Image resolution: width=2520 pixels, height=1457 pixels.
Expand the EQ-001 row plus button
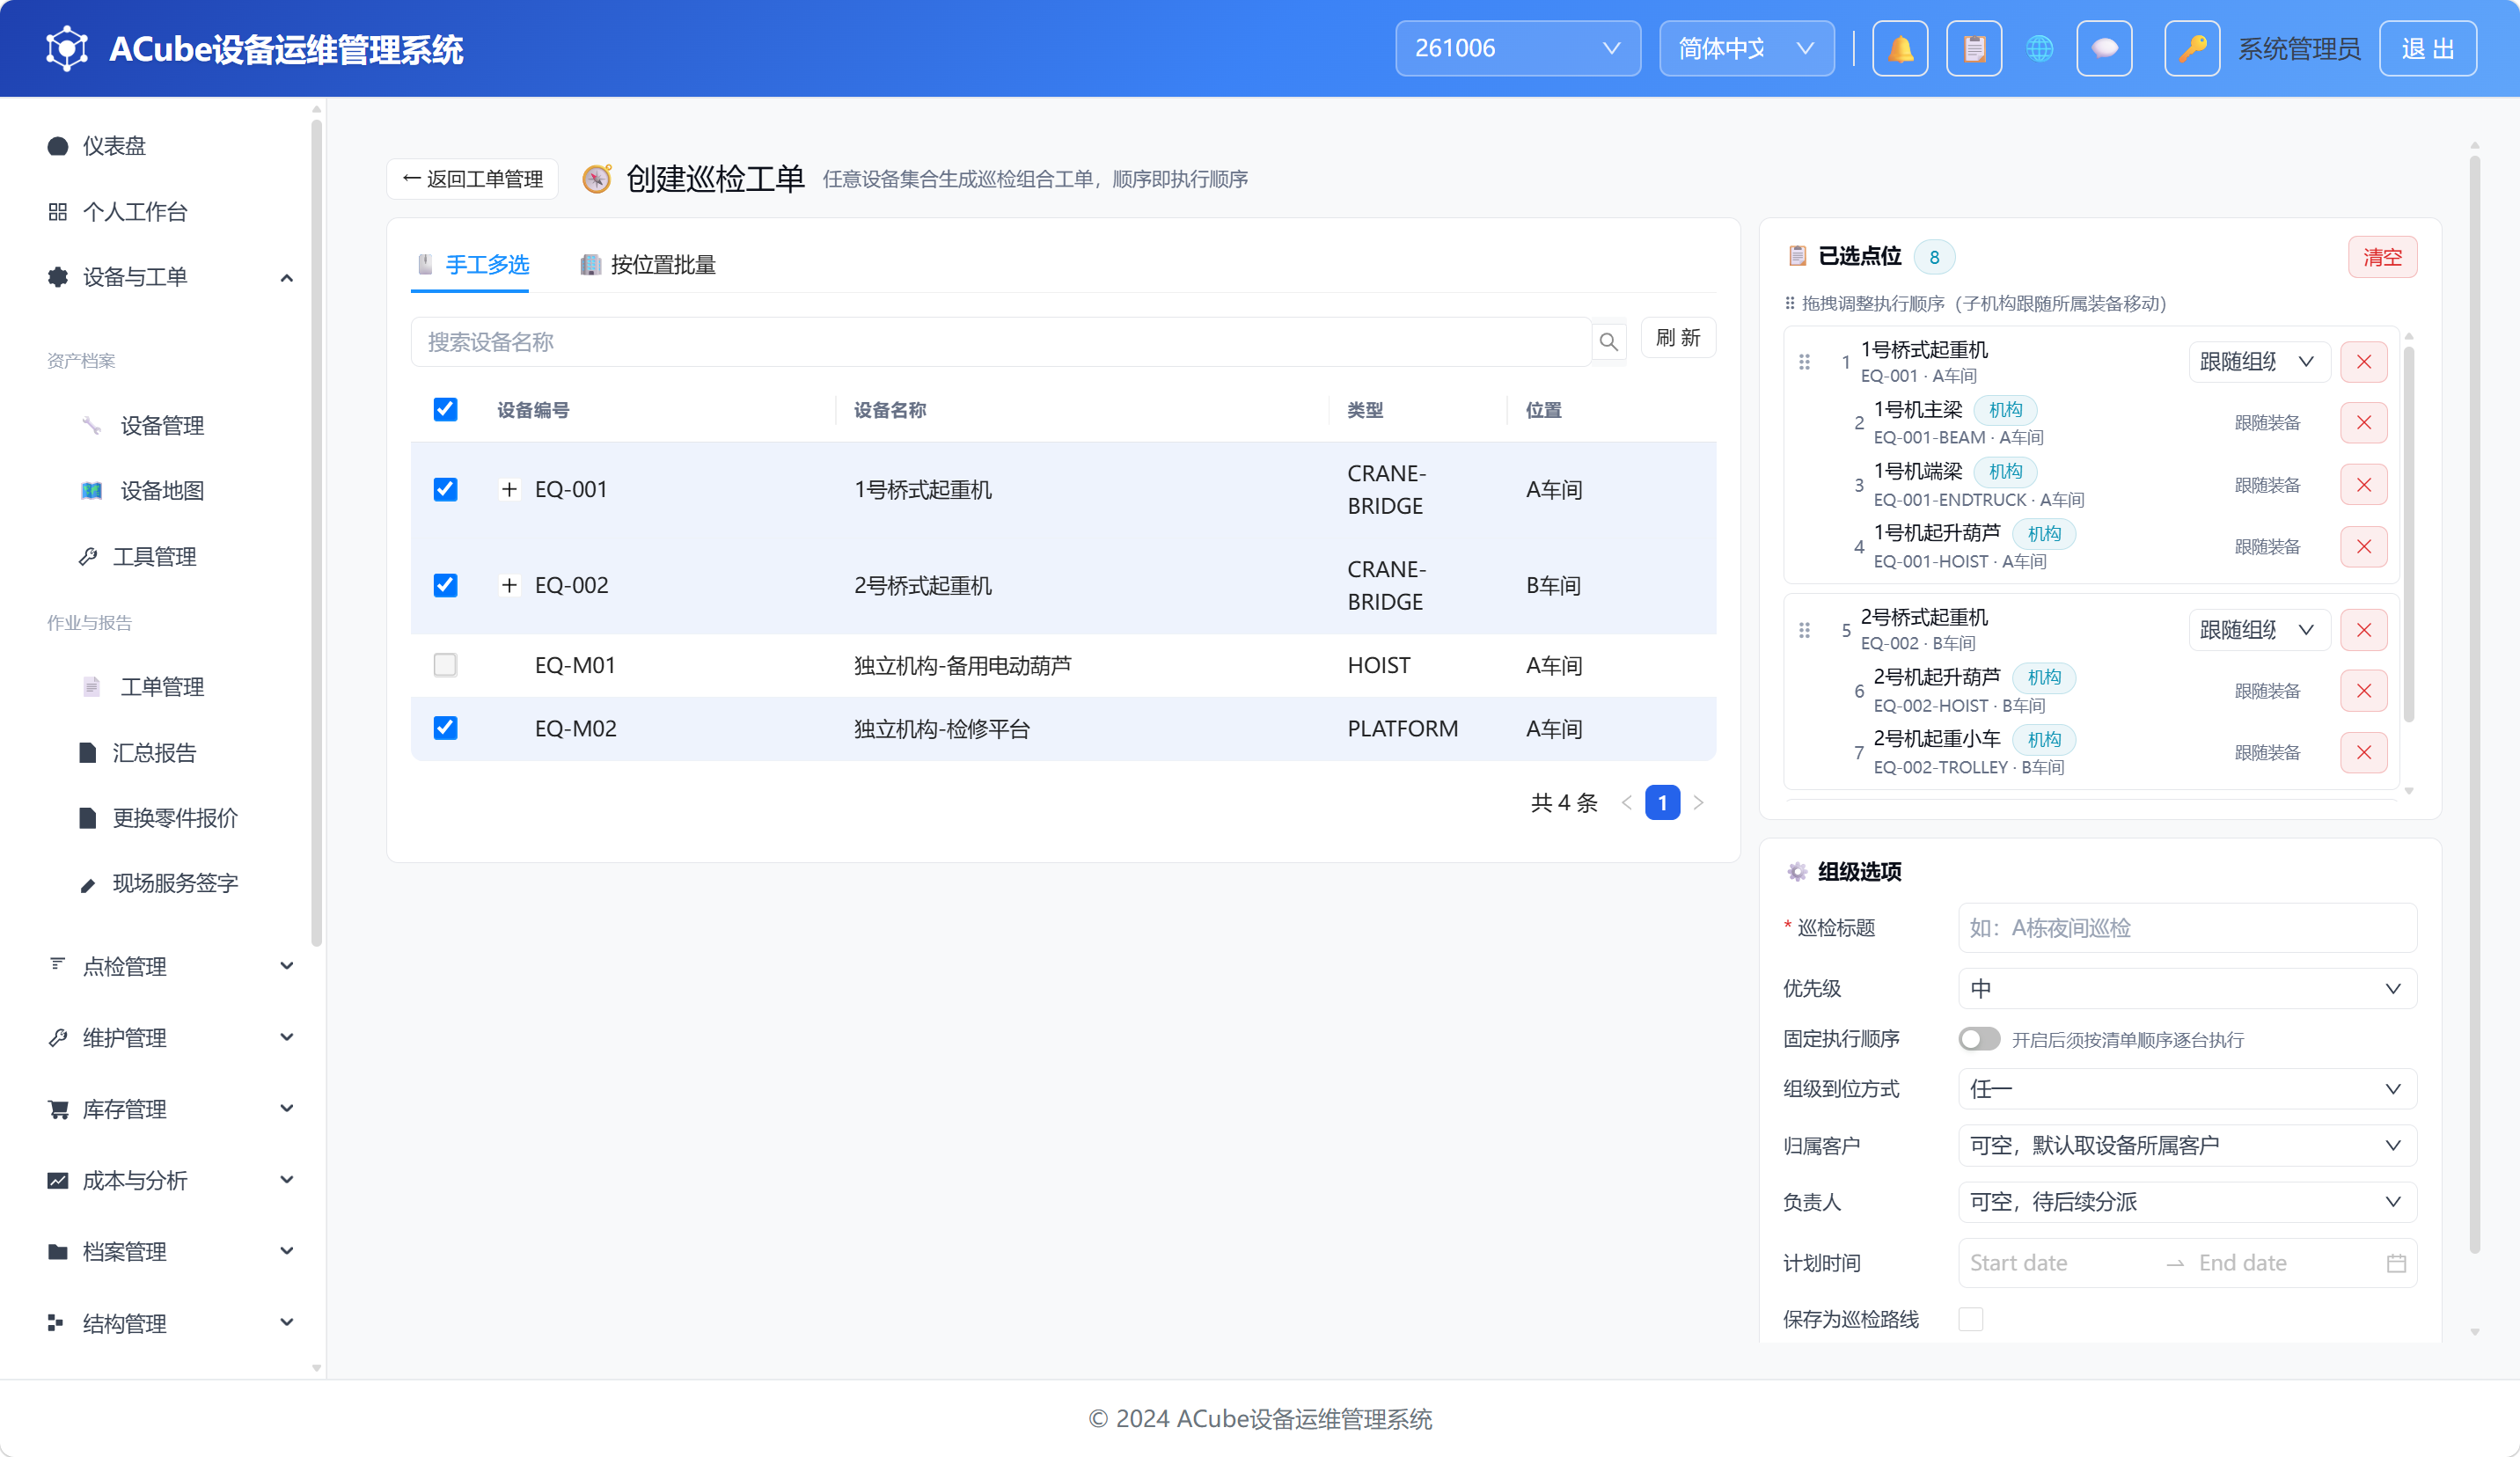tap(509, 489)
